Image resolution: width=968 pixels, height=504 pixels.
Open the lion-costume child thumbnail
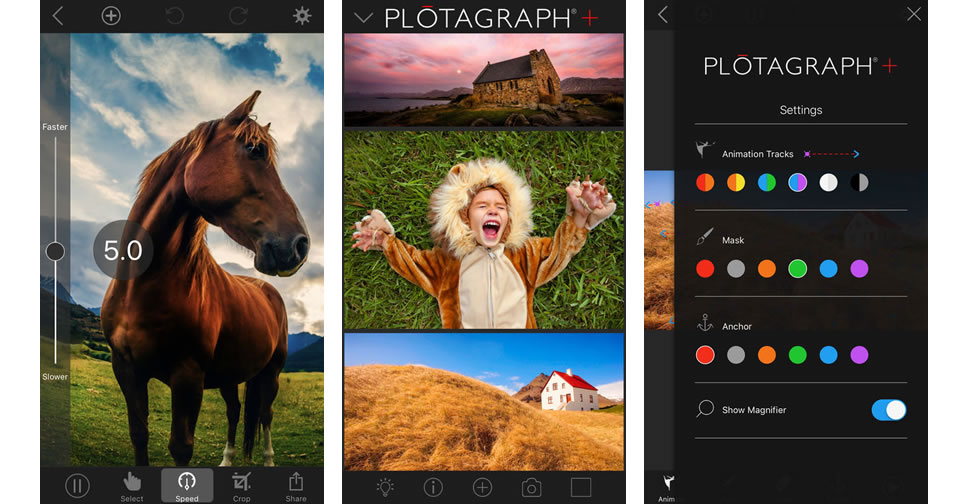tap(484, 229)
